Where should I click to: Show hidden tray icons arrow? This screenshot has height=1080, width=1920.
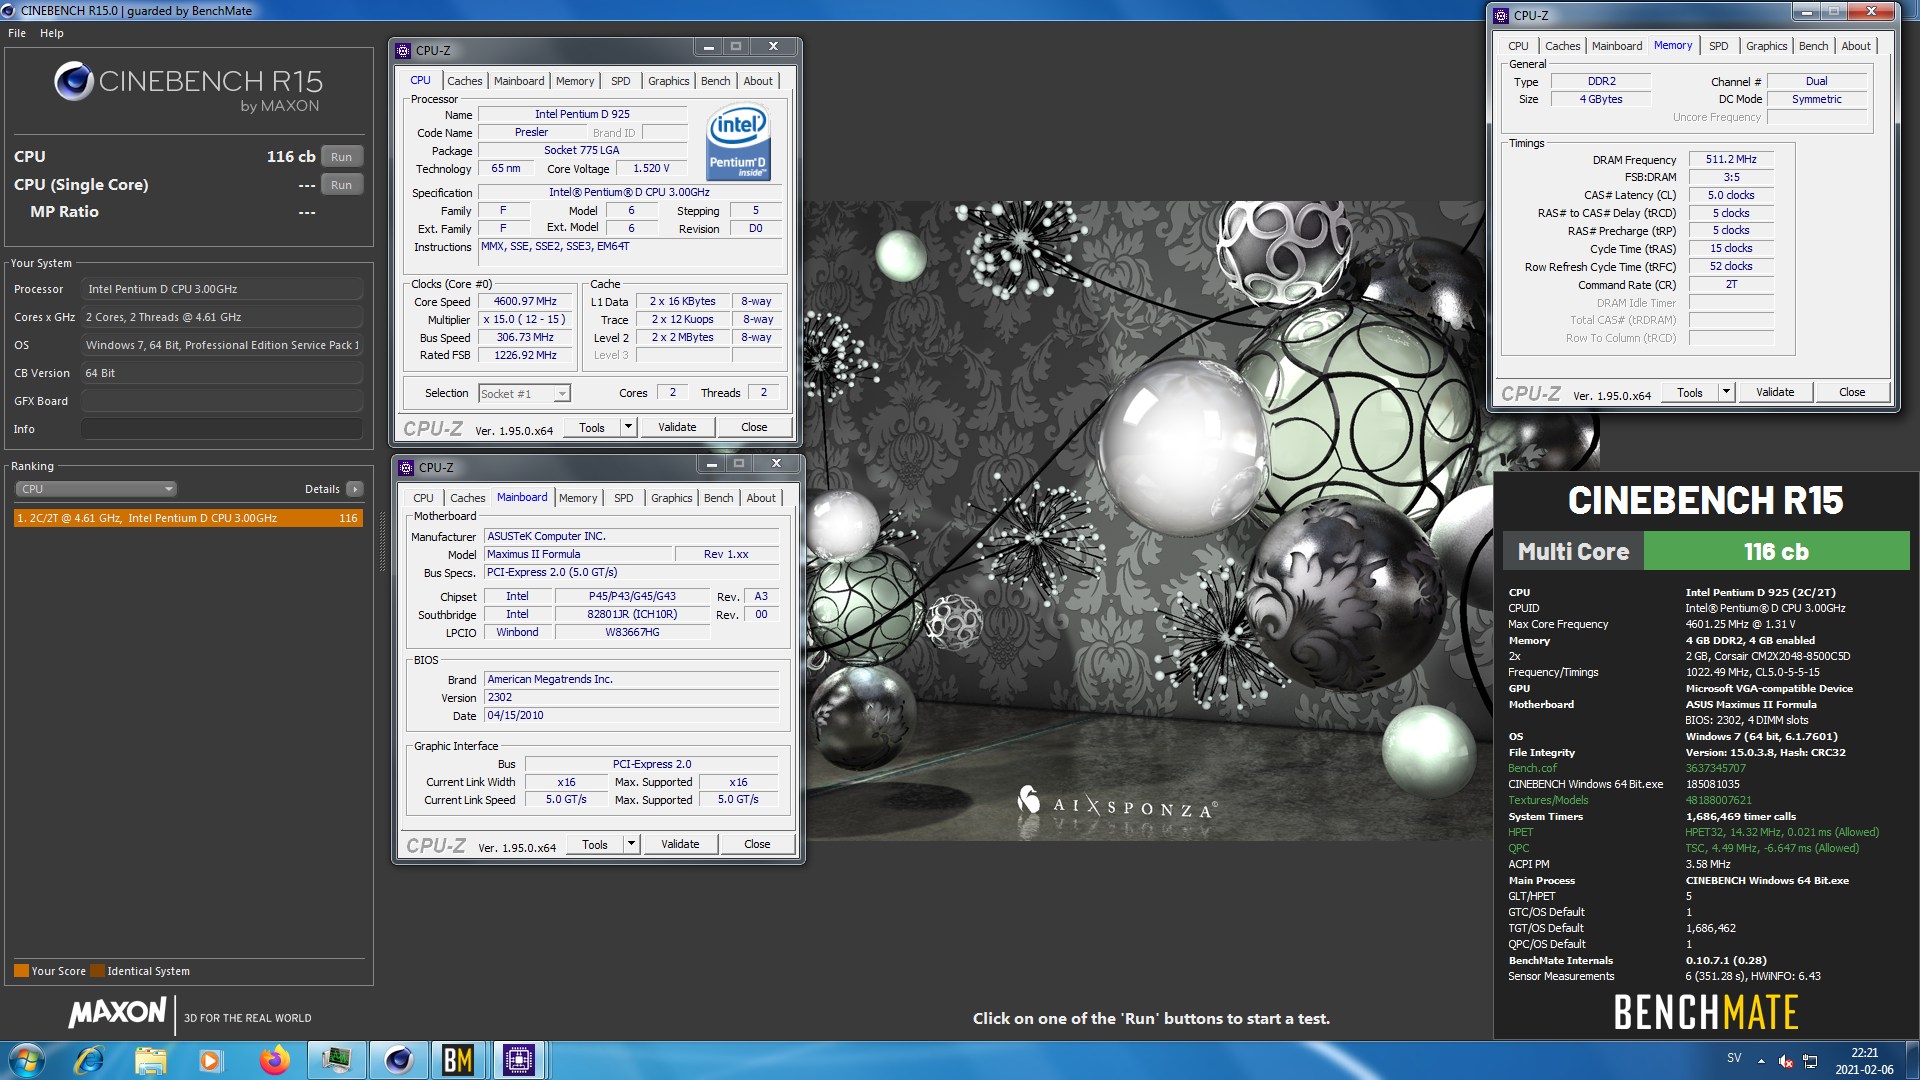pyautogui.click(x=1761, y=1061)
